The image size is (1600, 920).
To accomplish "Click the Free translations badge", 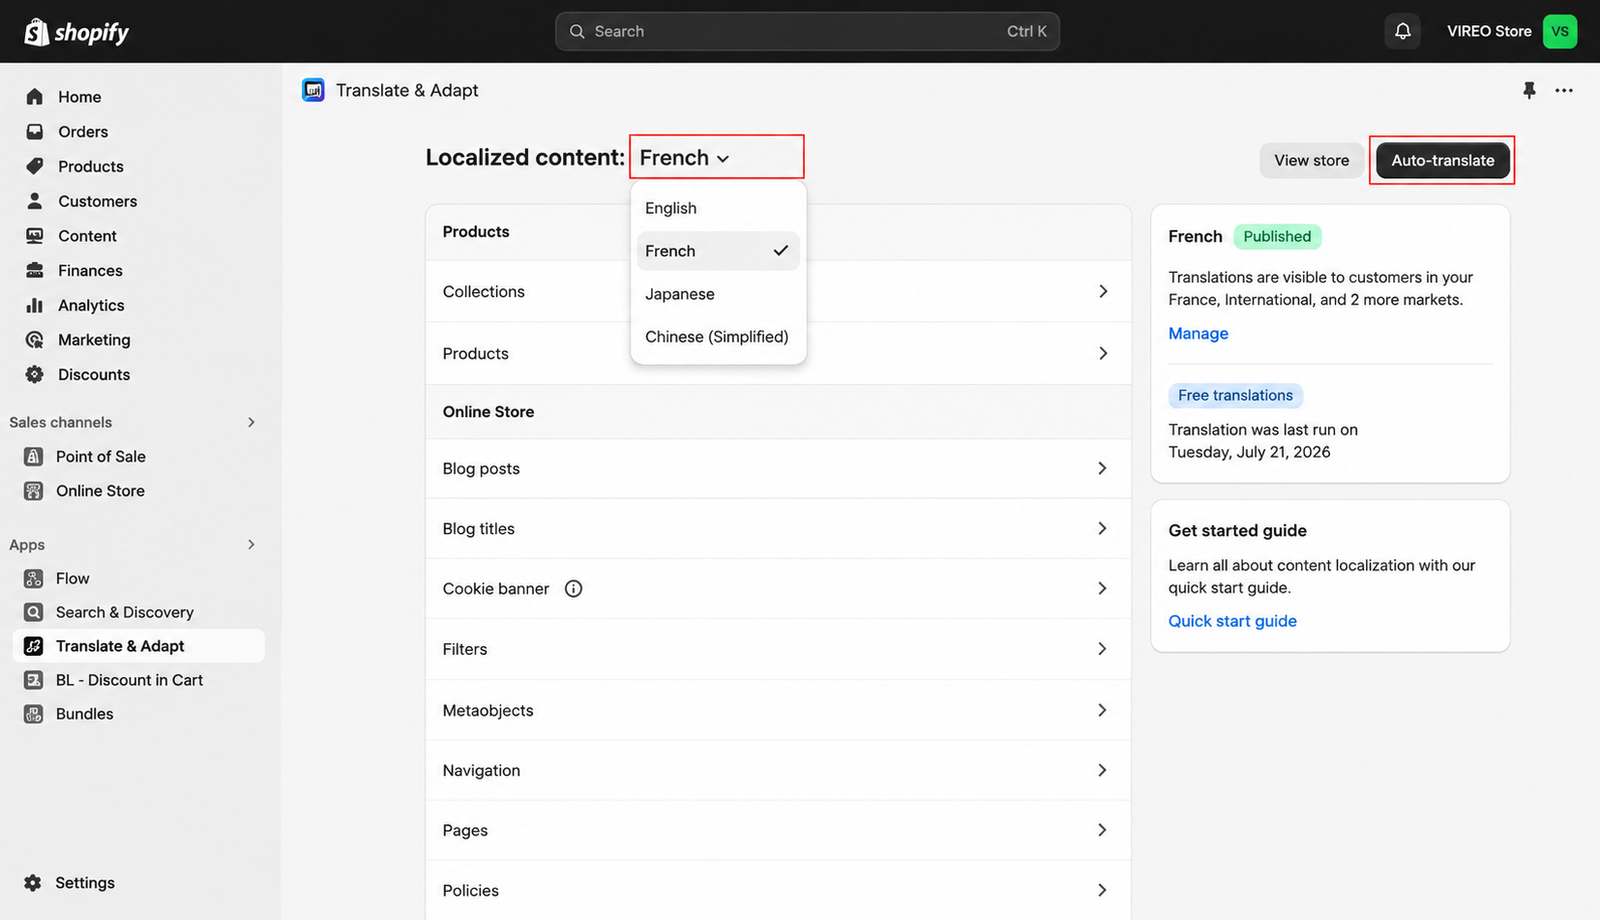I will 1235,395.
